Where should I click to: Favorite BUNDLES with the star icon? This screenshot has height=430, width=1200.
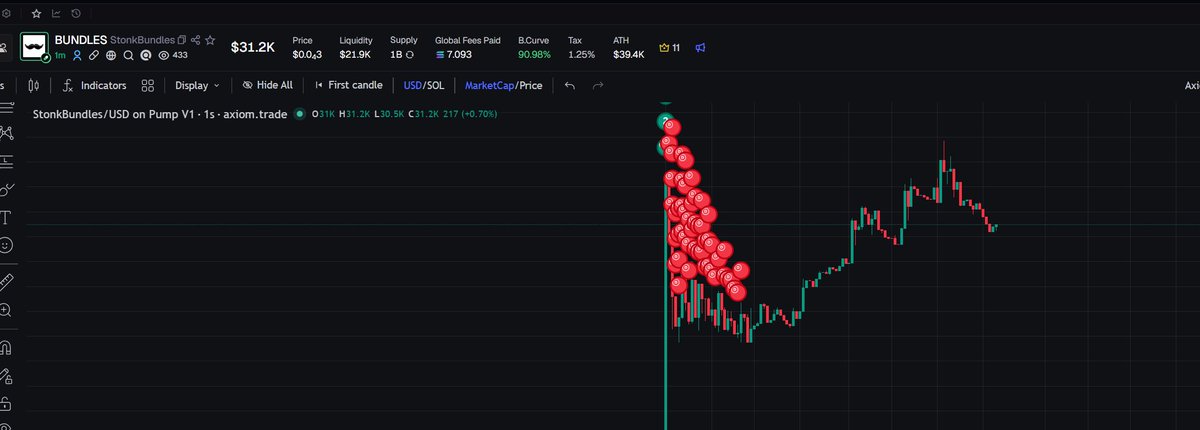(x=209, y=39)
